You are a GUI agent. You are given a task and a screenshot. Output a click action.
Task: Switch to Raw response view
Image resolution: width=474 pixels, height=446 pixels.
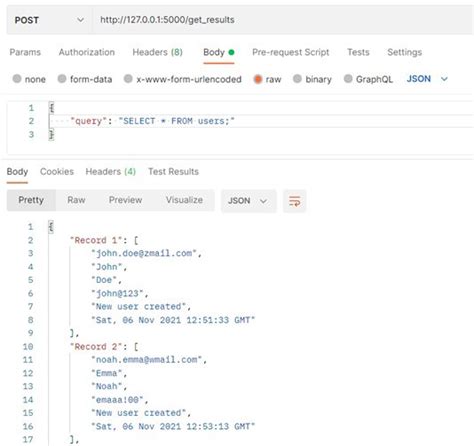(76, 200)
